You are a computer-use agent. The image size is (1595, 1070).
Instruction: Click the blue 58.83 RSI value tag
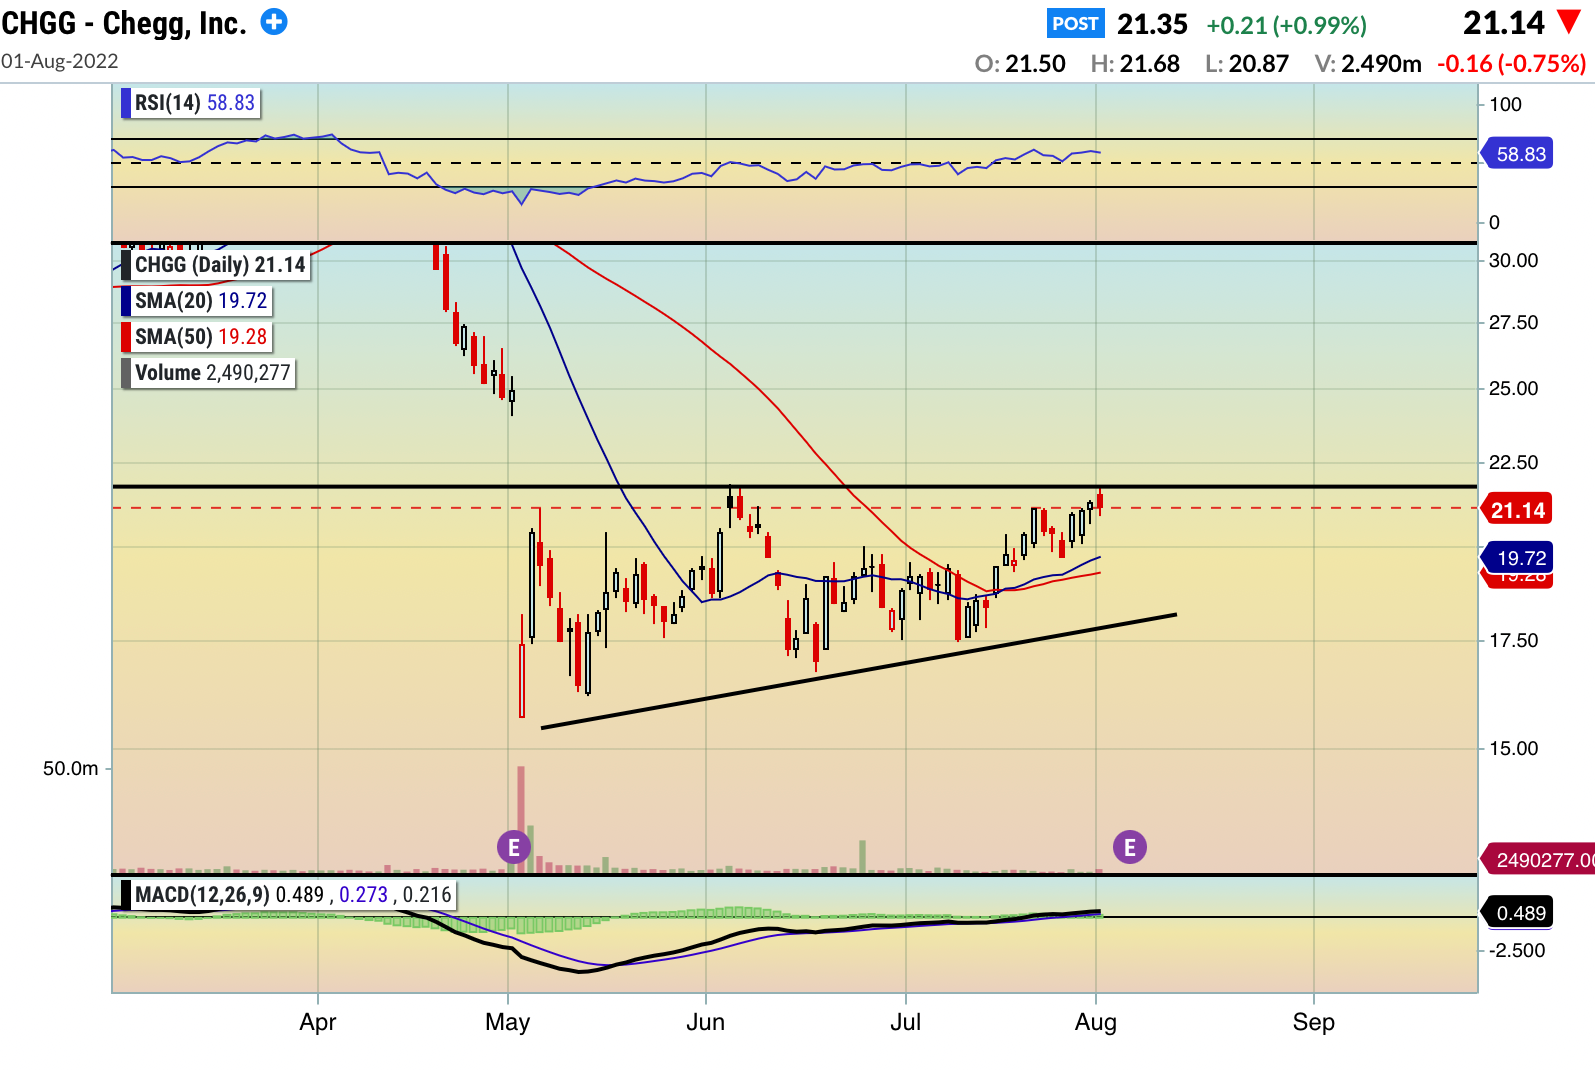click(x=1519, y=154)
